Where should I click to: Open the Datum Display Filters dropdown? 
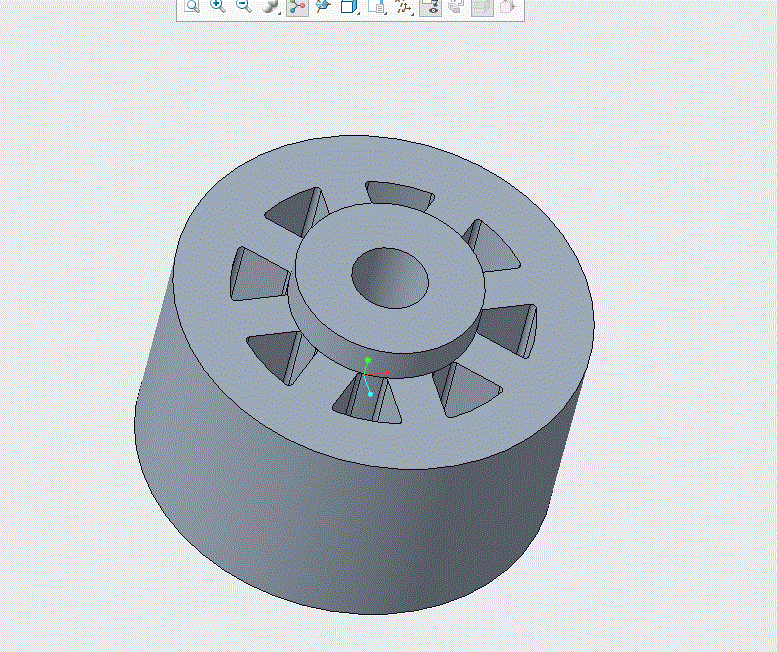click(404, 6)
